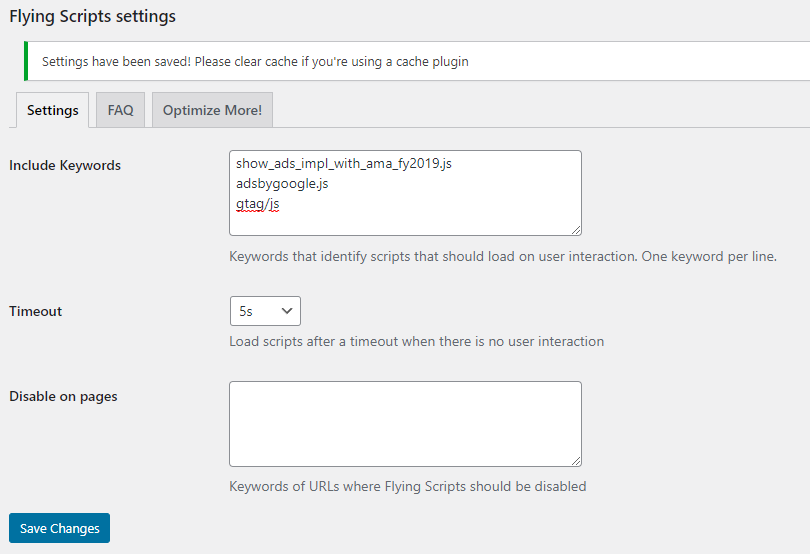Place cursor on adsbygoogle.js keyword line
Screen dimensions: 810x554
[x=282, y=183]
